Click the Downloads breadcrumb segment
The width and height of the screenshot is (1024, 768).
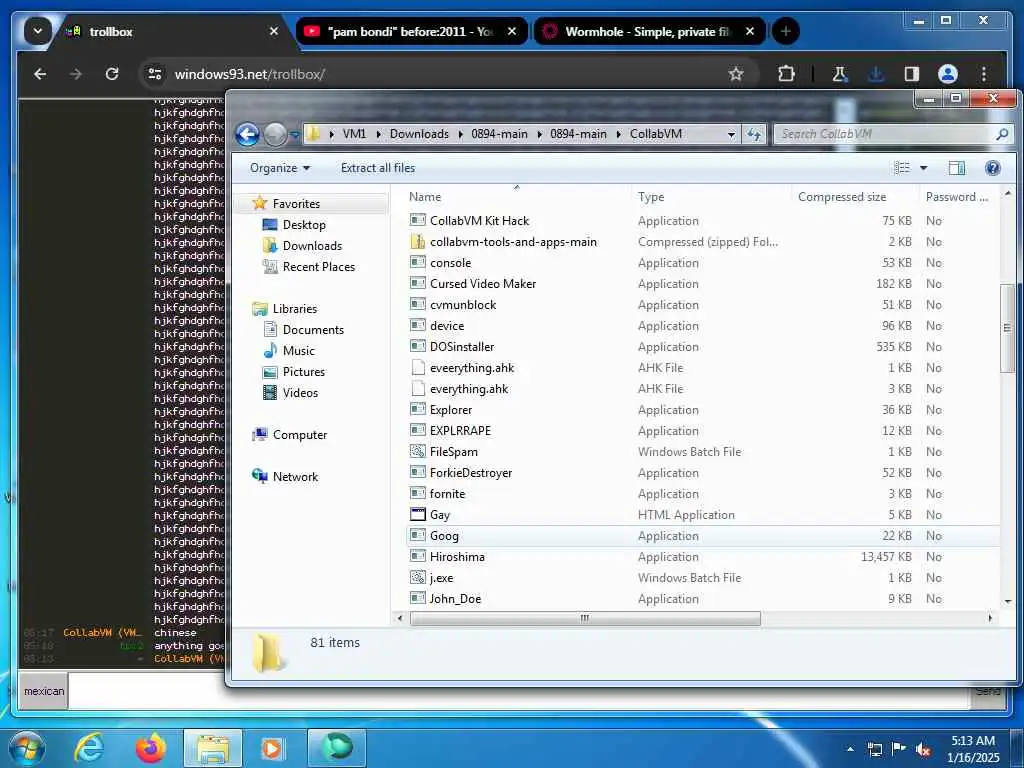tap(419, 134)
